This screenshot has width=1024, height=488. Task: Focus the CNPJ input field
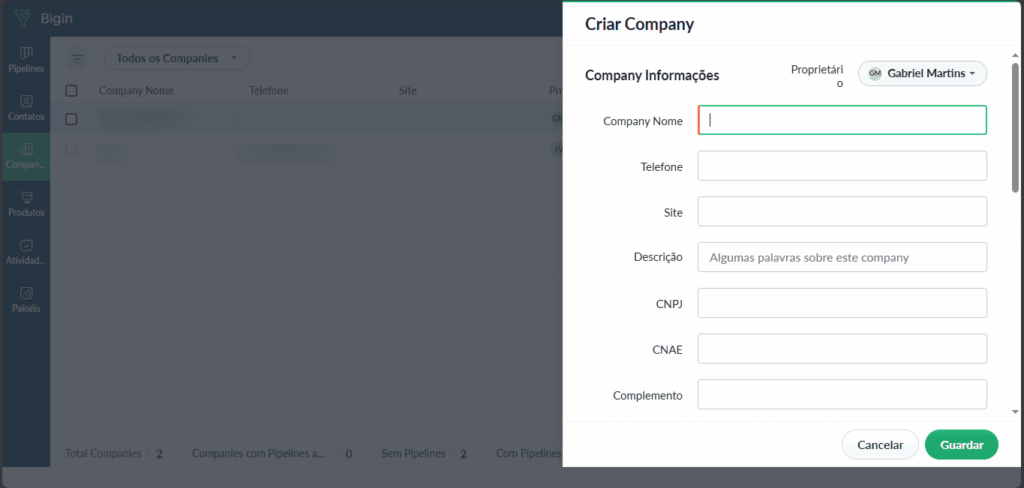point(842,303)
